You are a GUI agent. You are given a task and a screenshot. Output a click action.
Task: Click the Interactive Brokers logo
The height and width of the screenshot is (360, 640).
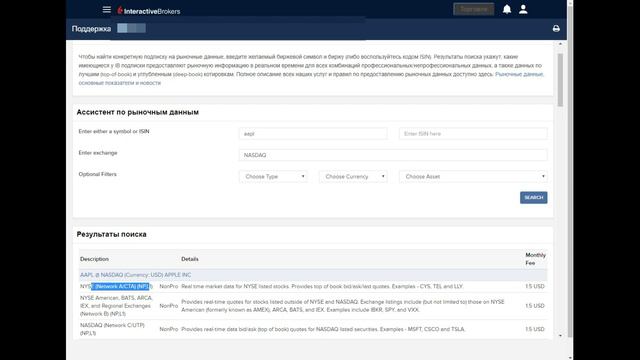point(149,11)
